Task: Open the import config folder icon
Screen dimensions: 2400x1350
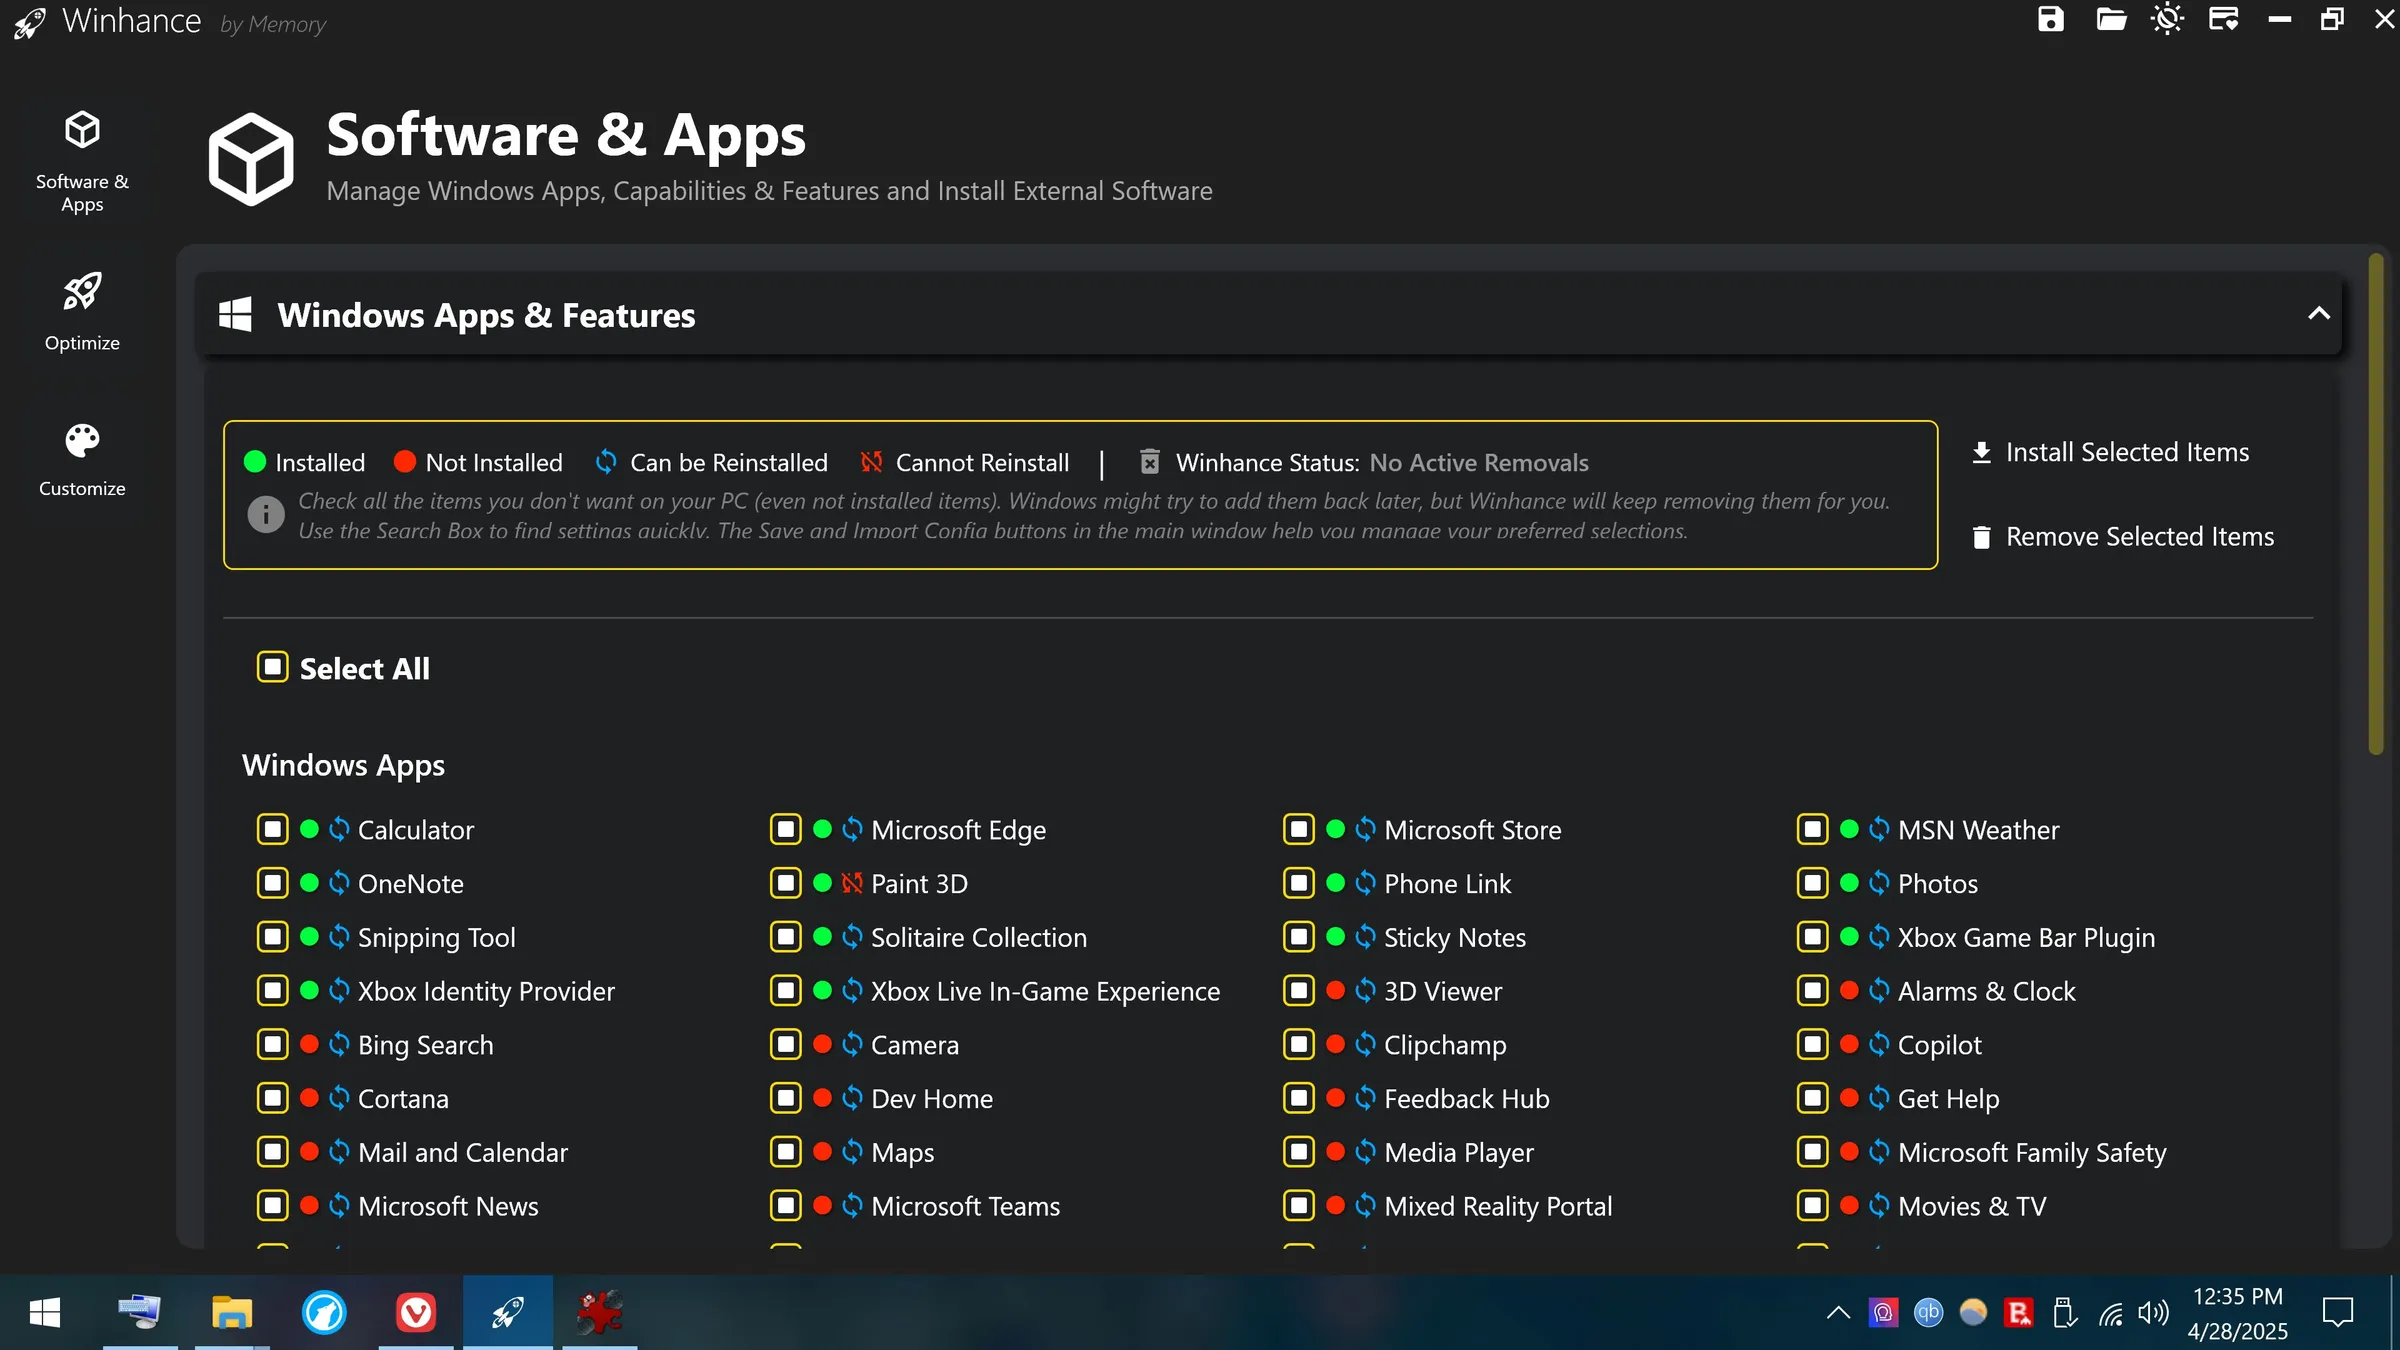Action: coord(2111,19)
